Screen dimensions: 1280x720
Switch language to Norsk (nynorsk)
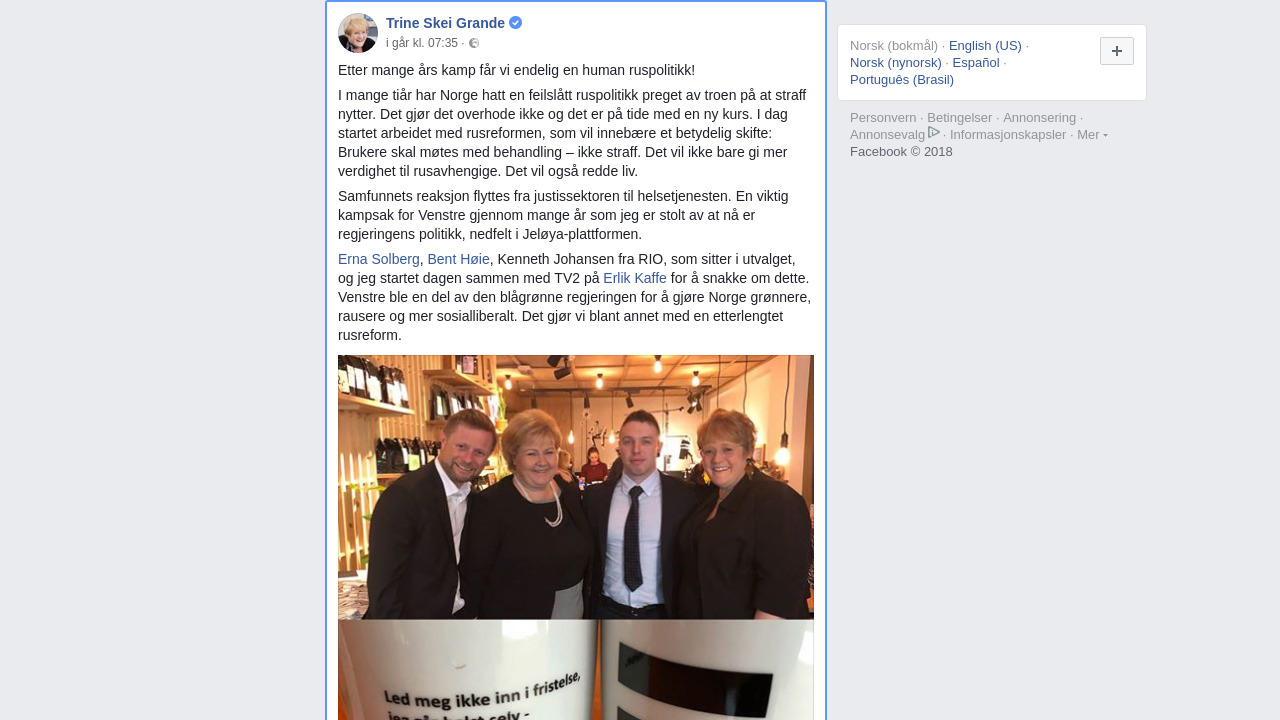coord(896,63)
